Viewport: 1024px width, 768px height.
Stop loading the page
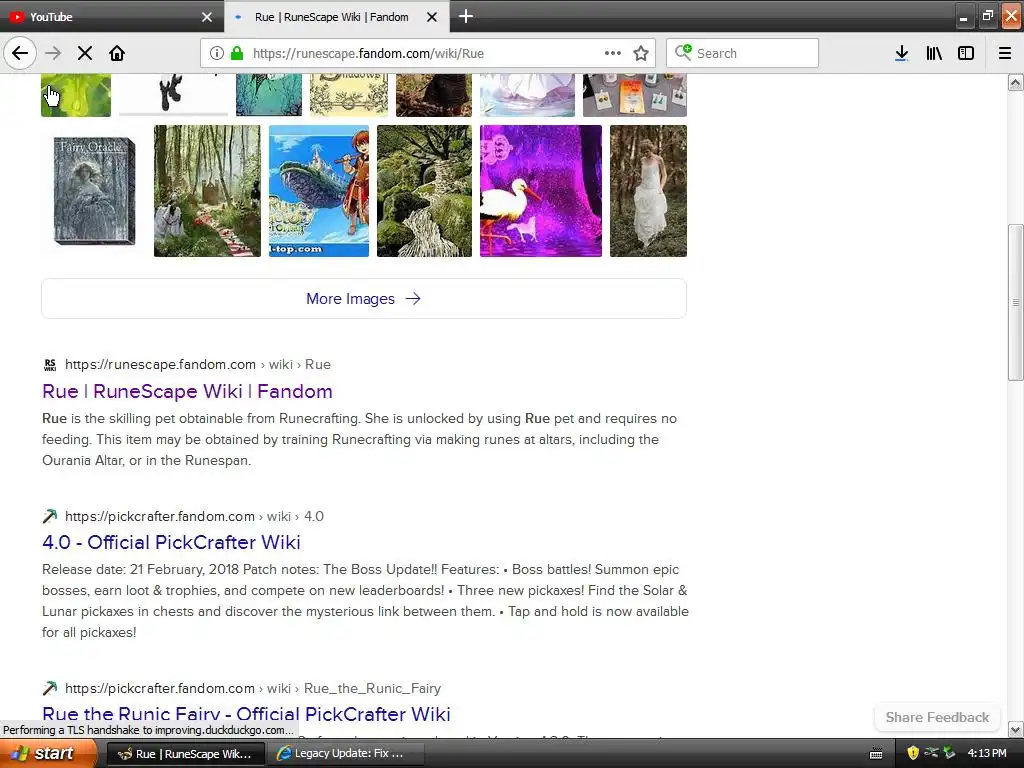pyautogui.click(x=85, y=53)
